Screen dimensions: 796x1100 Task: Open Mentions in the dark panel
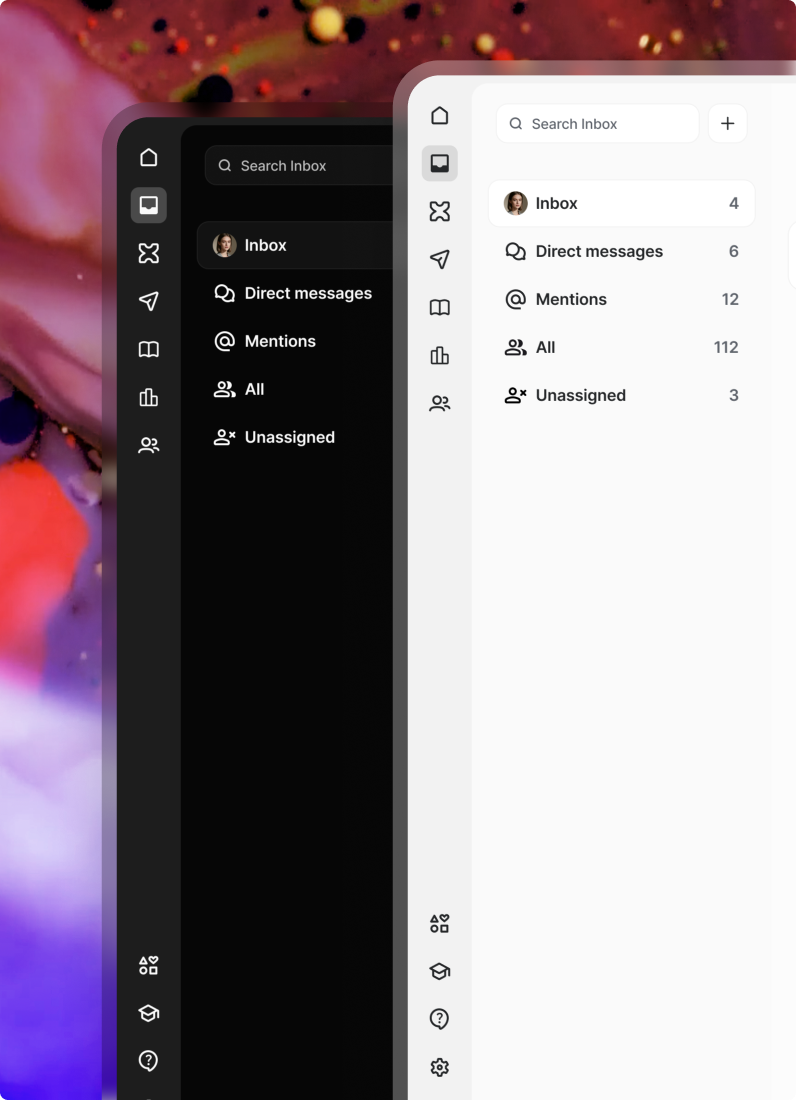[x=279, y=342]
